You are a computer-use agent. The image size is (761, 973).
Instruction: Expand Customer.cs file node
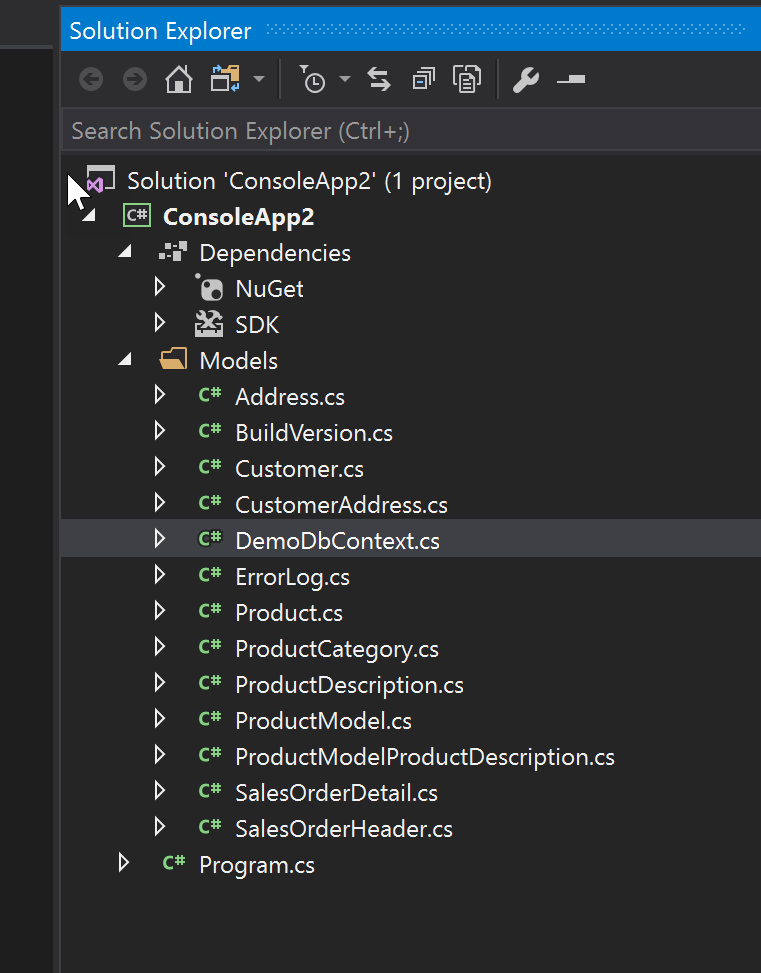160,467
